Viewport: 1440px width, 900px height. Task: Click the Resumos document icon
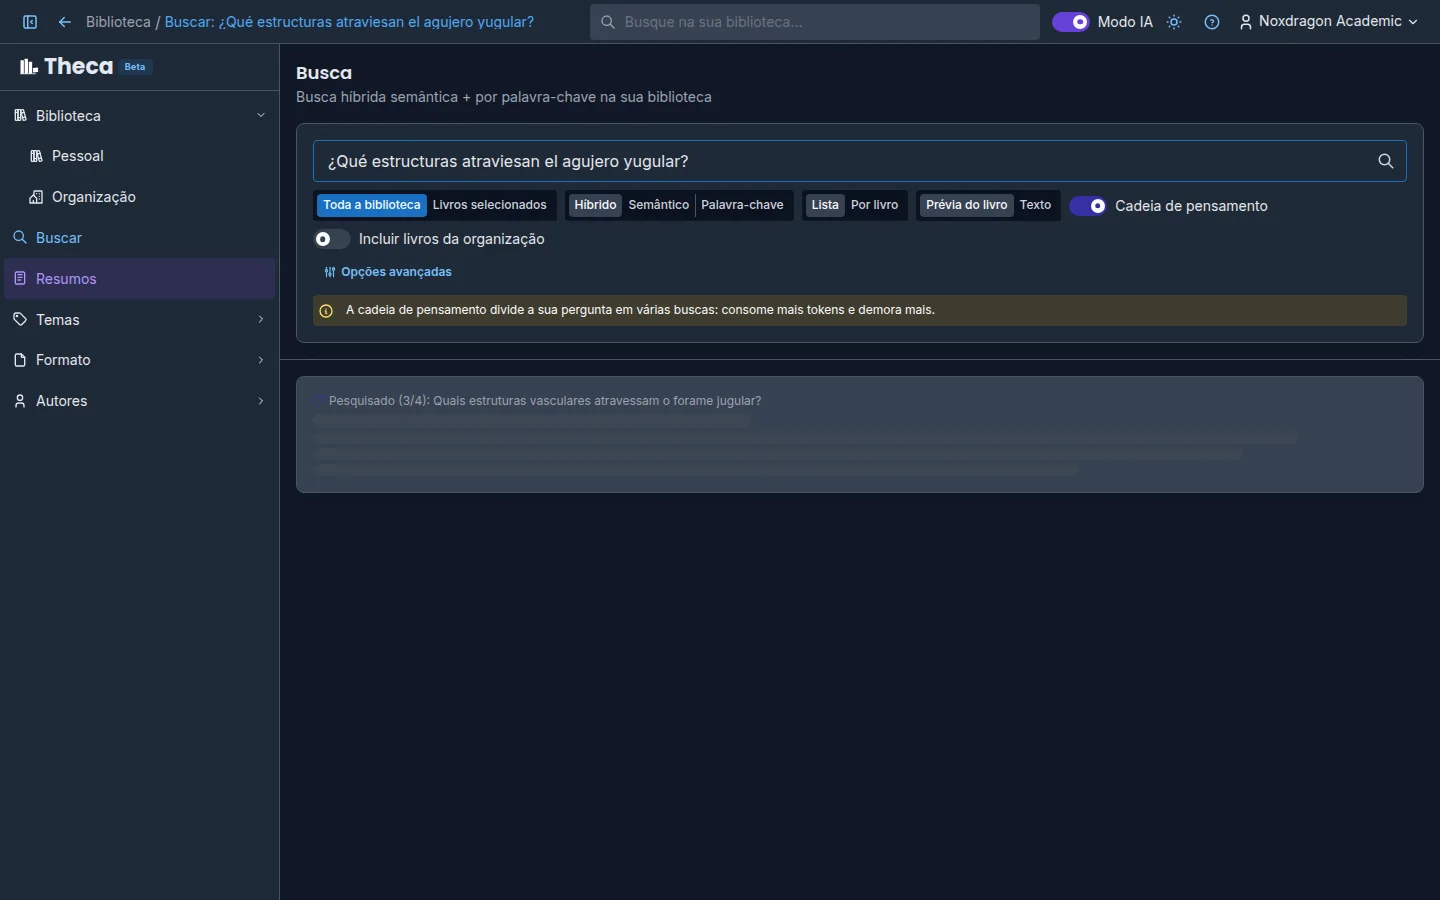[20, 279]
